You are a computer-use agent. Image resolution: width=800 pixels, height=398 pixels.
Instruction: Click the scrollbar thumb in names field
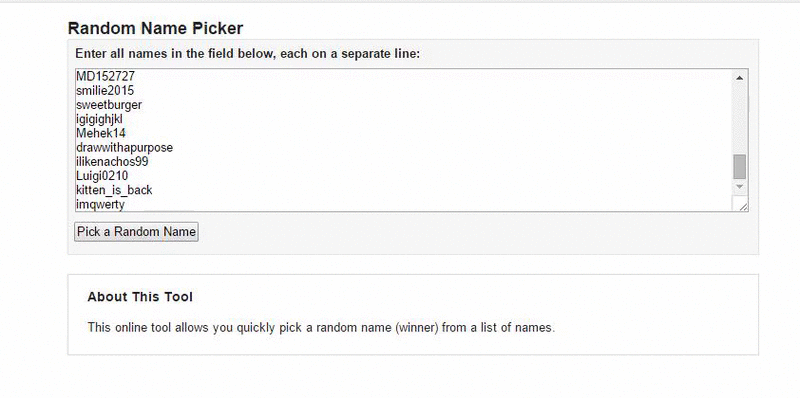739,167
